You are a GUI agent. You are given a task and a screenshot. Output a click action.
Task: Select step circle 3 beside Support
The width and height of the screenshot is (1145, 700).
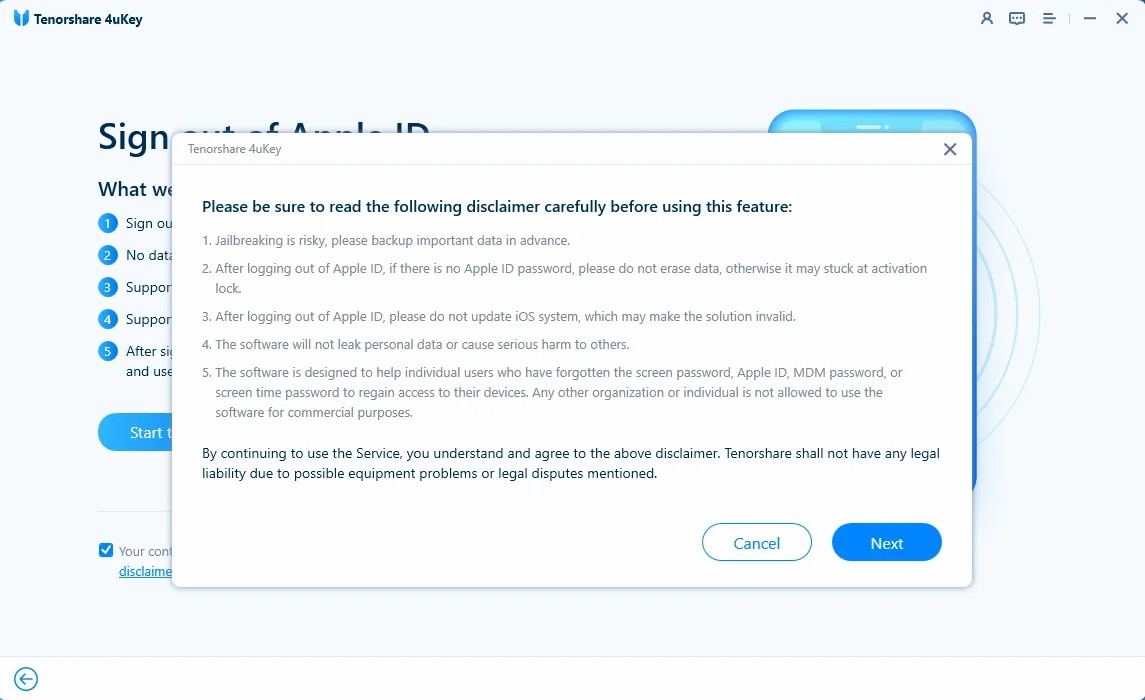tap(107, 287)
